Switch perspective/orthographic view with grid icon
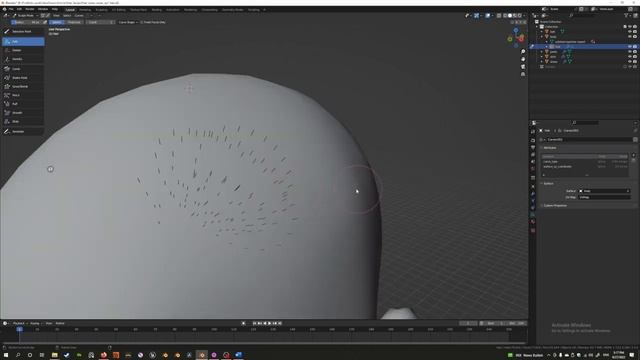Viewport: 640px width, 360px height. pos(523,74)
